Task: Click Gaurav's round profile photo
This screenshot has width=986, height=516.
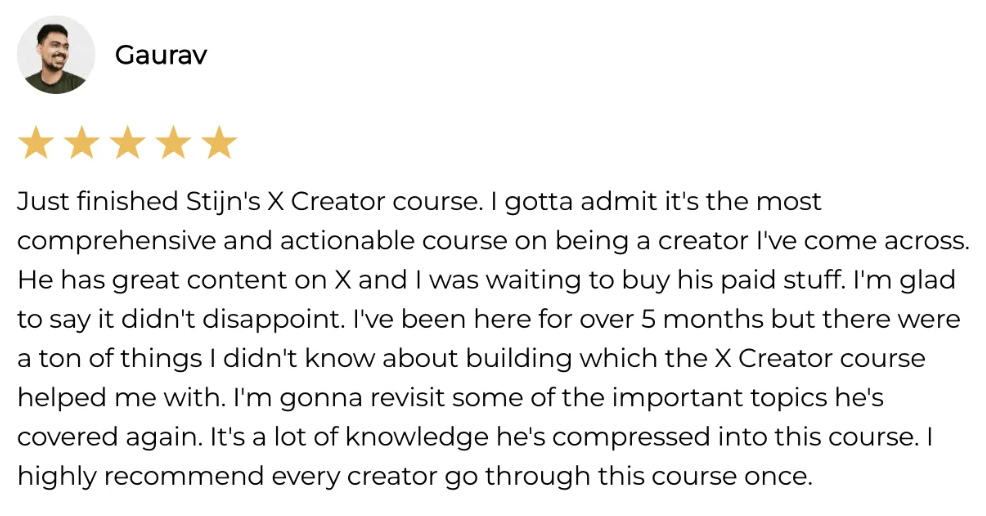Action: [56, 55]
